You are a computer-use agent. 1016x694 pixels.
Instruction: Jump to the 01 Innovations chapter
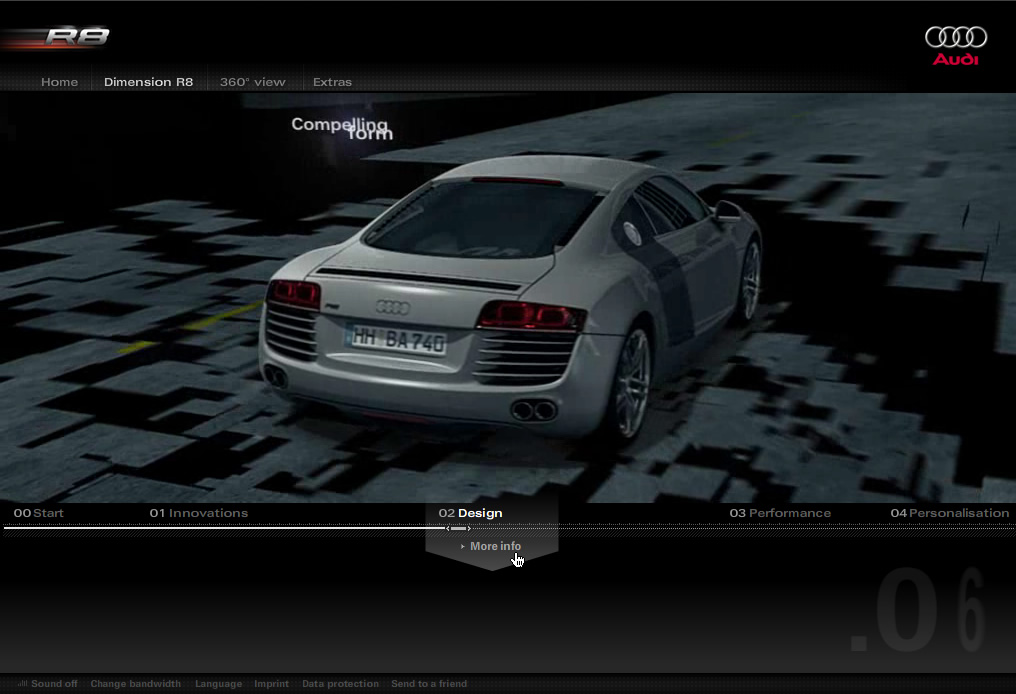click(x=199, y=513)
